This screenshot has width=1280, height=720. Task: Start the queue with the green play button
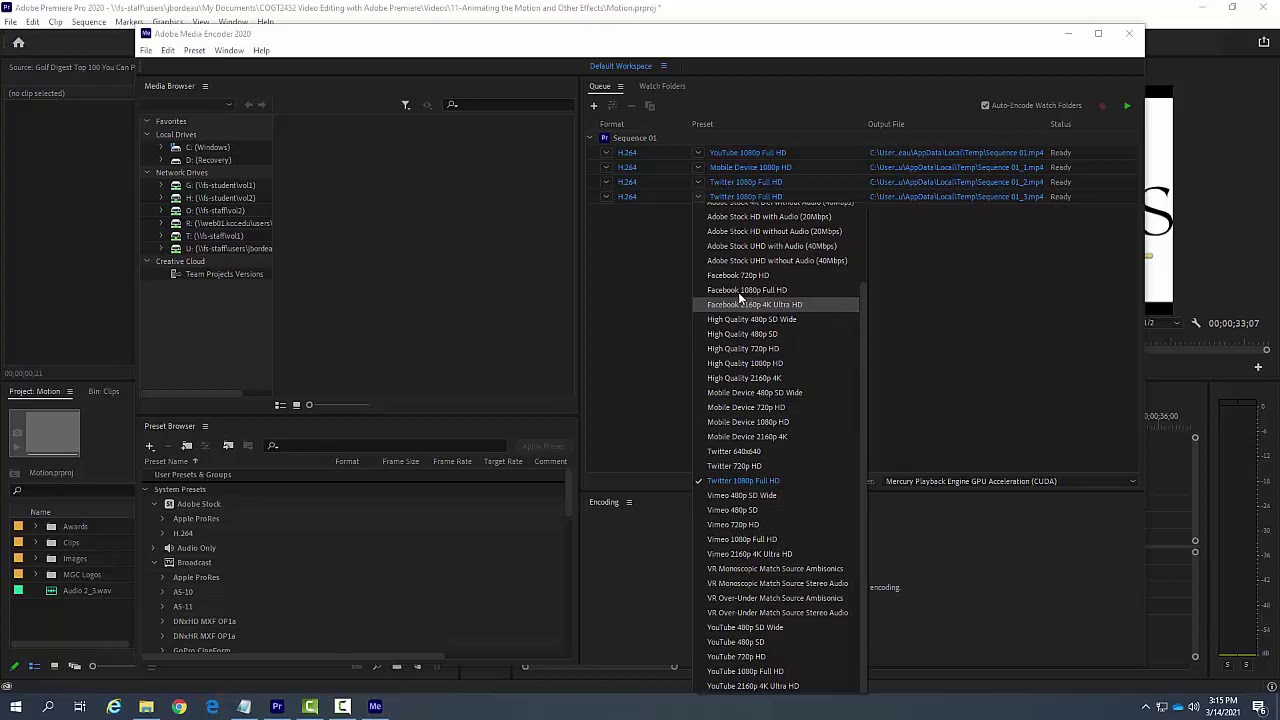1127,105
